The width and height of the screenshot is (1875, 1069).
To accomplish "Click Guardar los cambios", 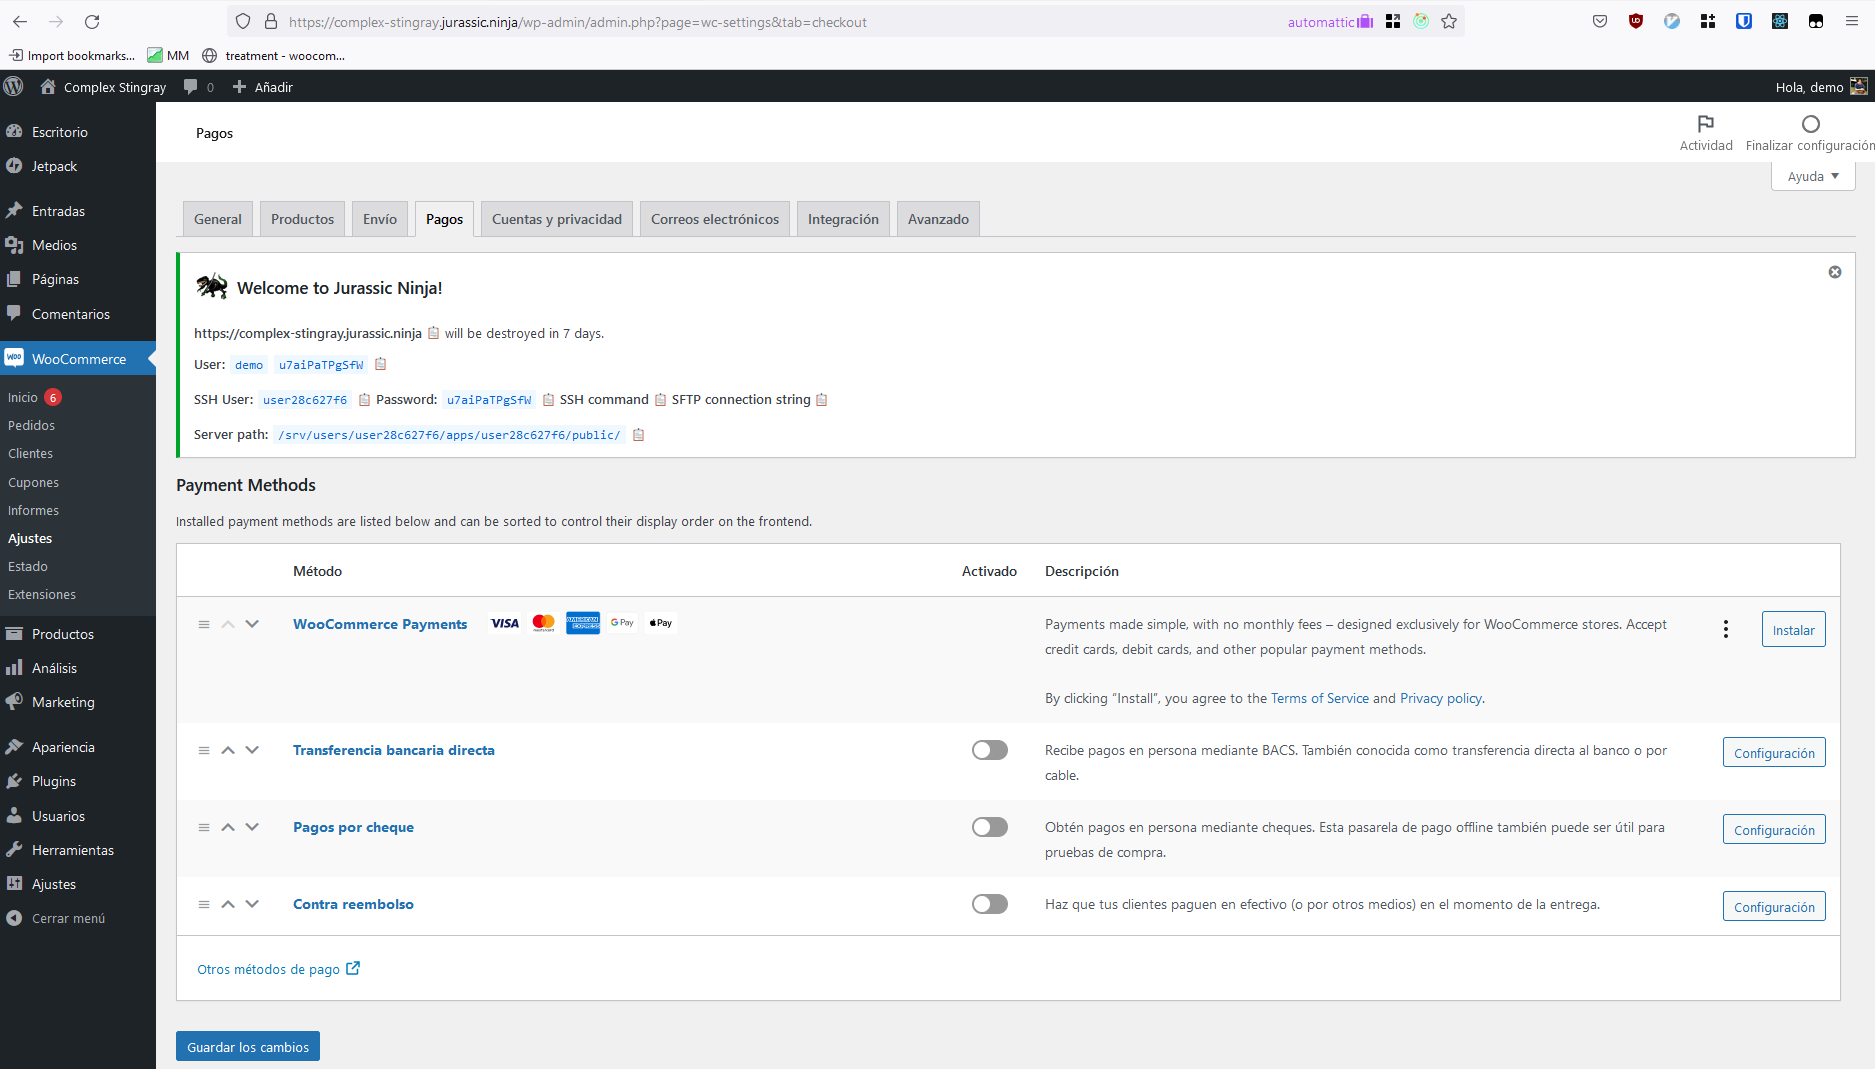I will [x=247, y=1046].
